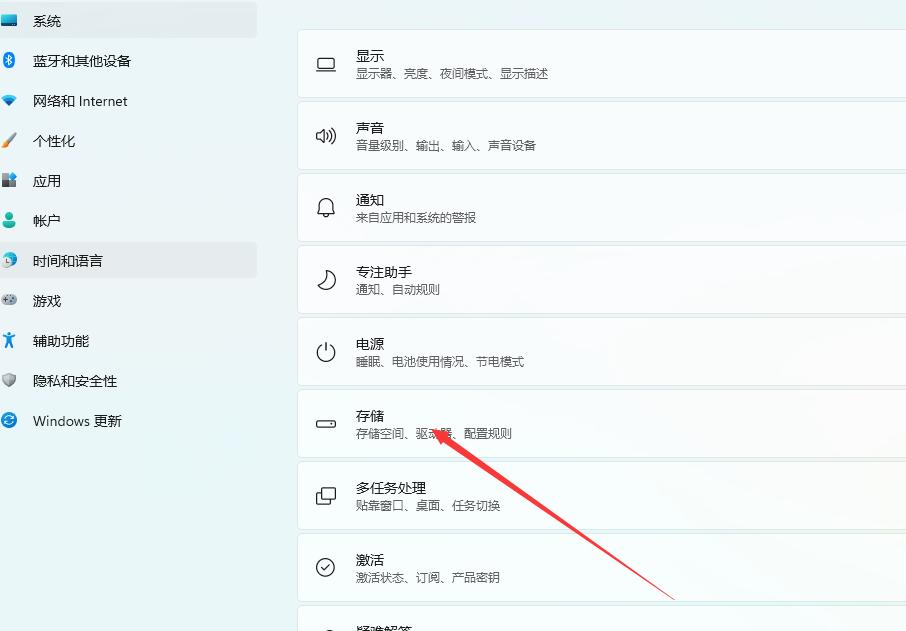Click the power icon beside 电源

[x=325, y=351]
